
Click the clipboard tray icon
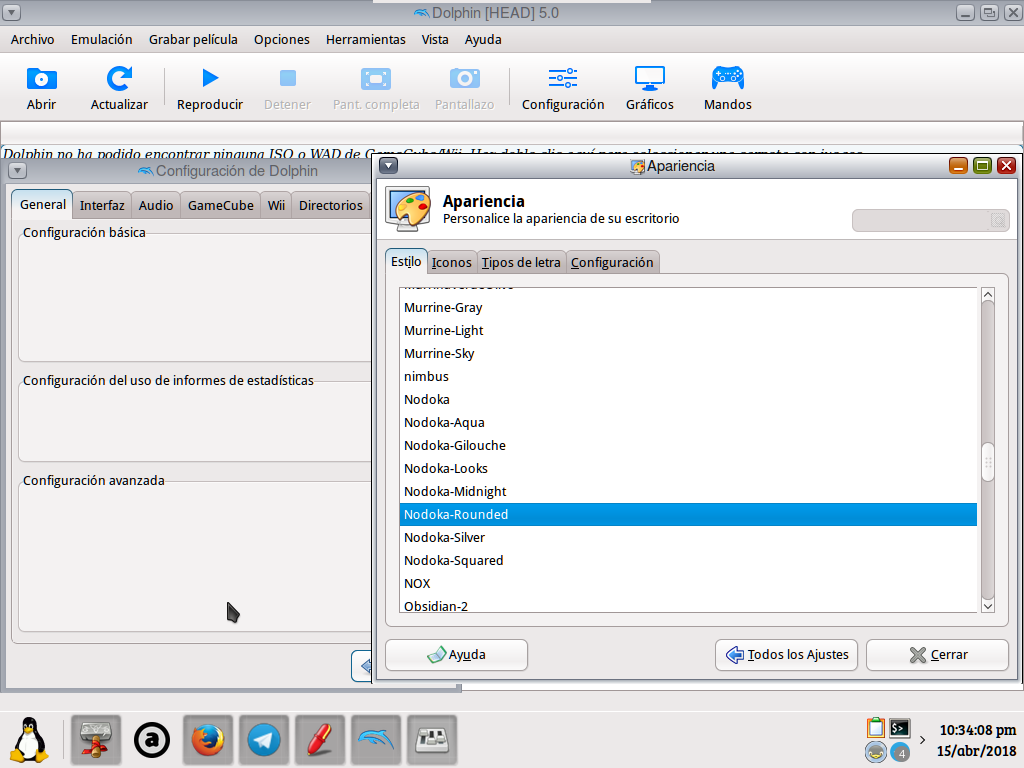(876, 728)
